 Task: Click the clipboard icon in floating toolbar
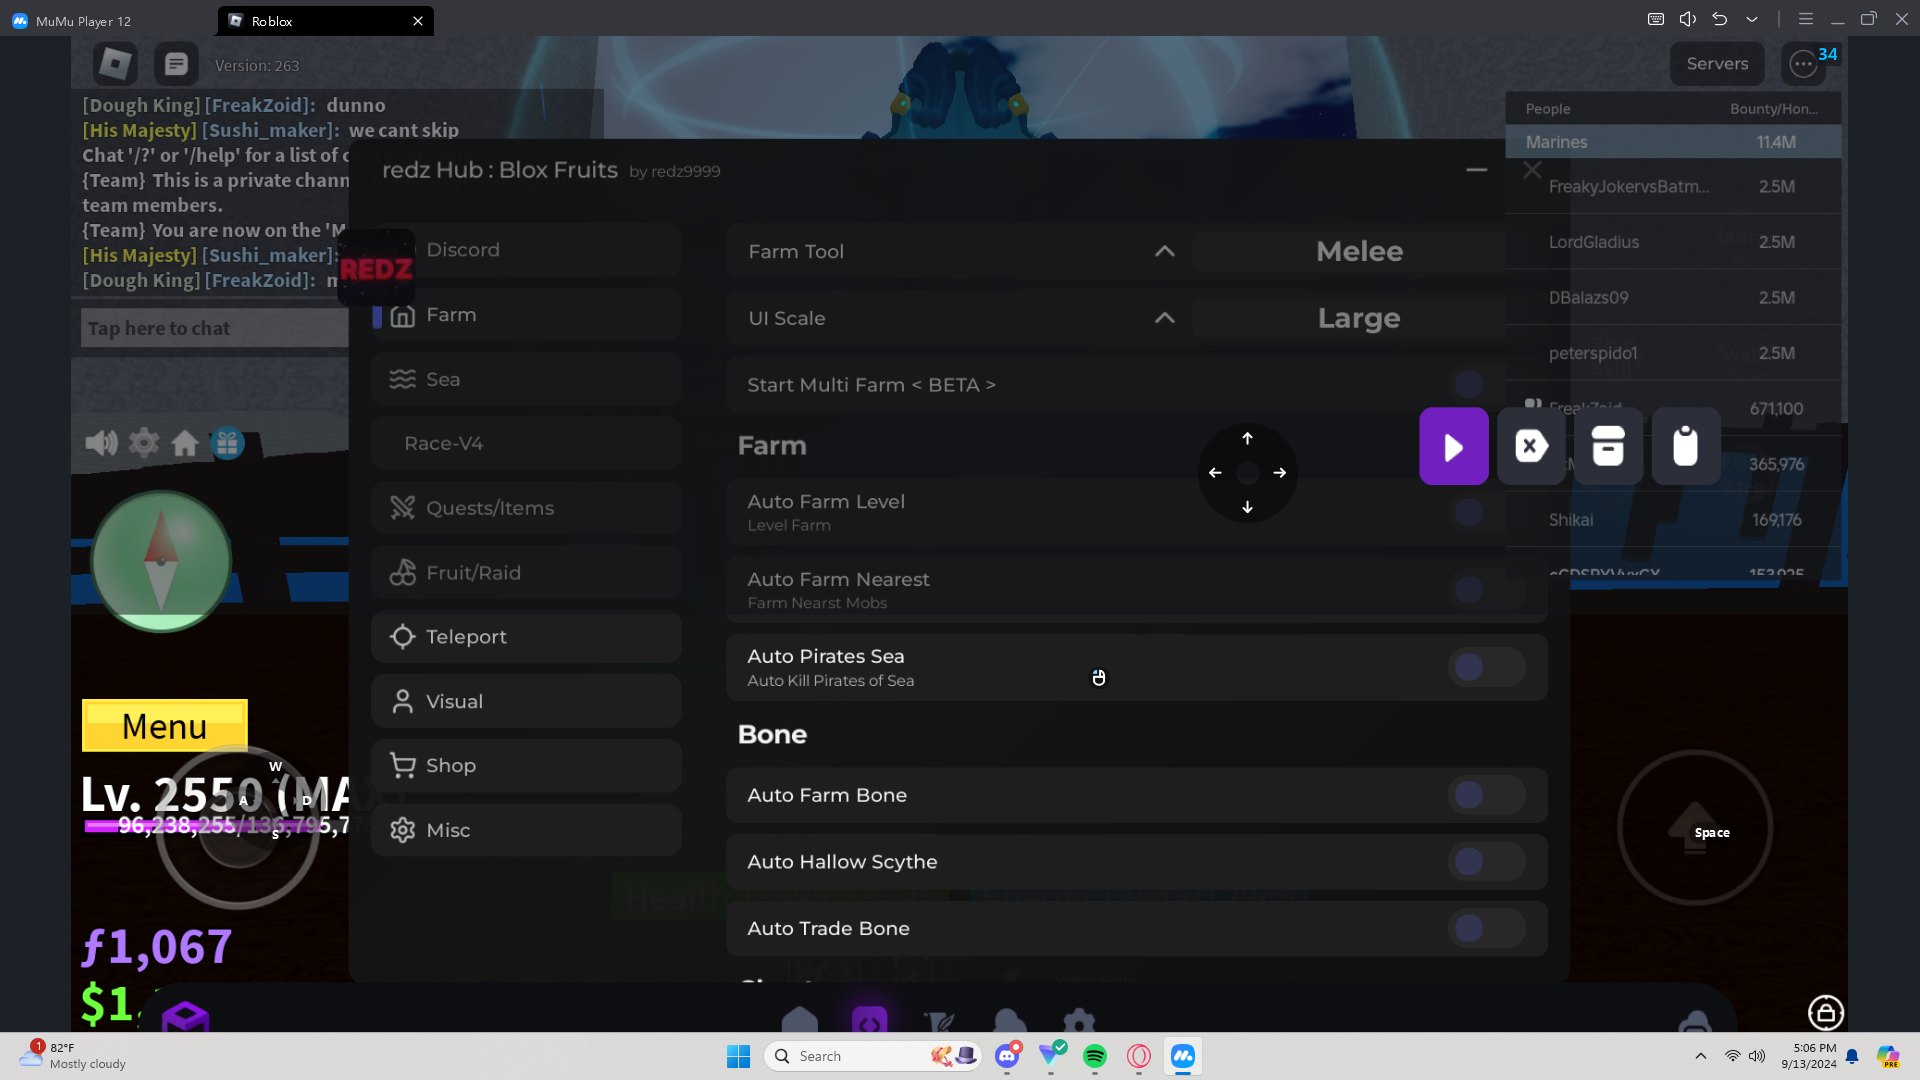coord(1686,446)
